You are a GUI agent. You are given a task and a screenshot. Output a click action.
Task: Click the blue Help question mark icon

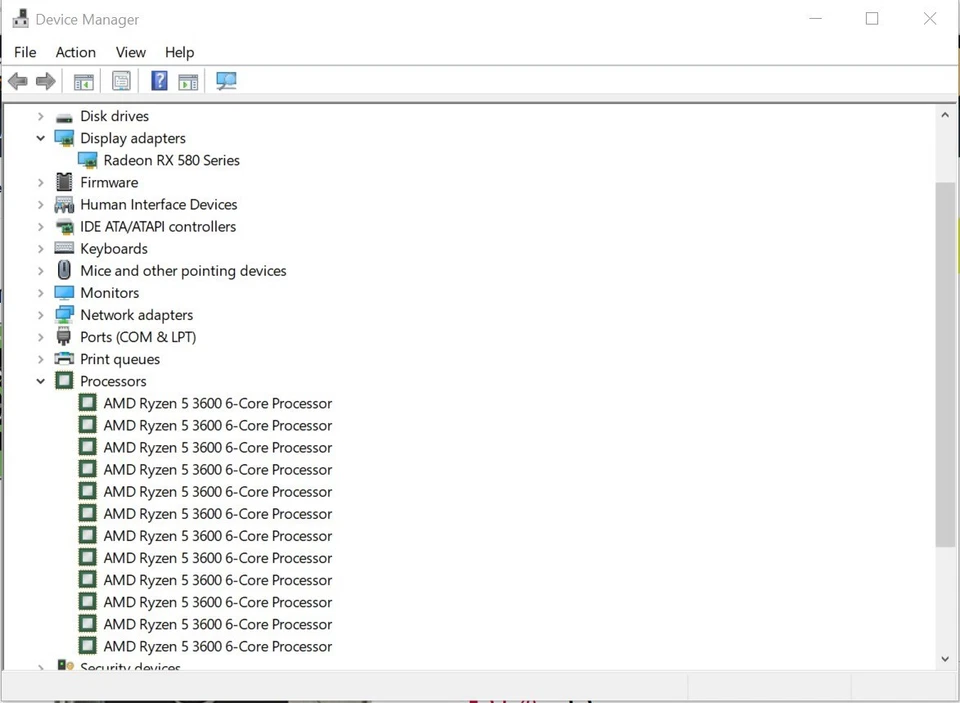[159, 81]
